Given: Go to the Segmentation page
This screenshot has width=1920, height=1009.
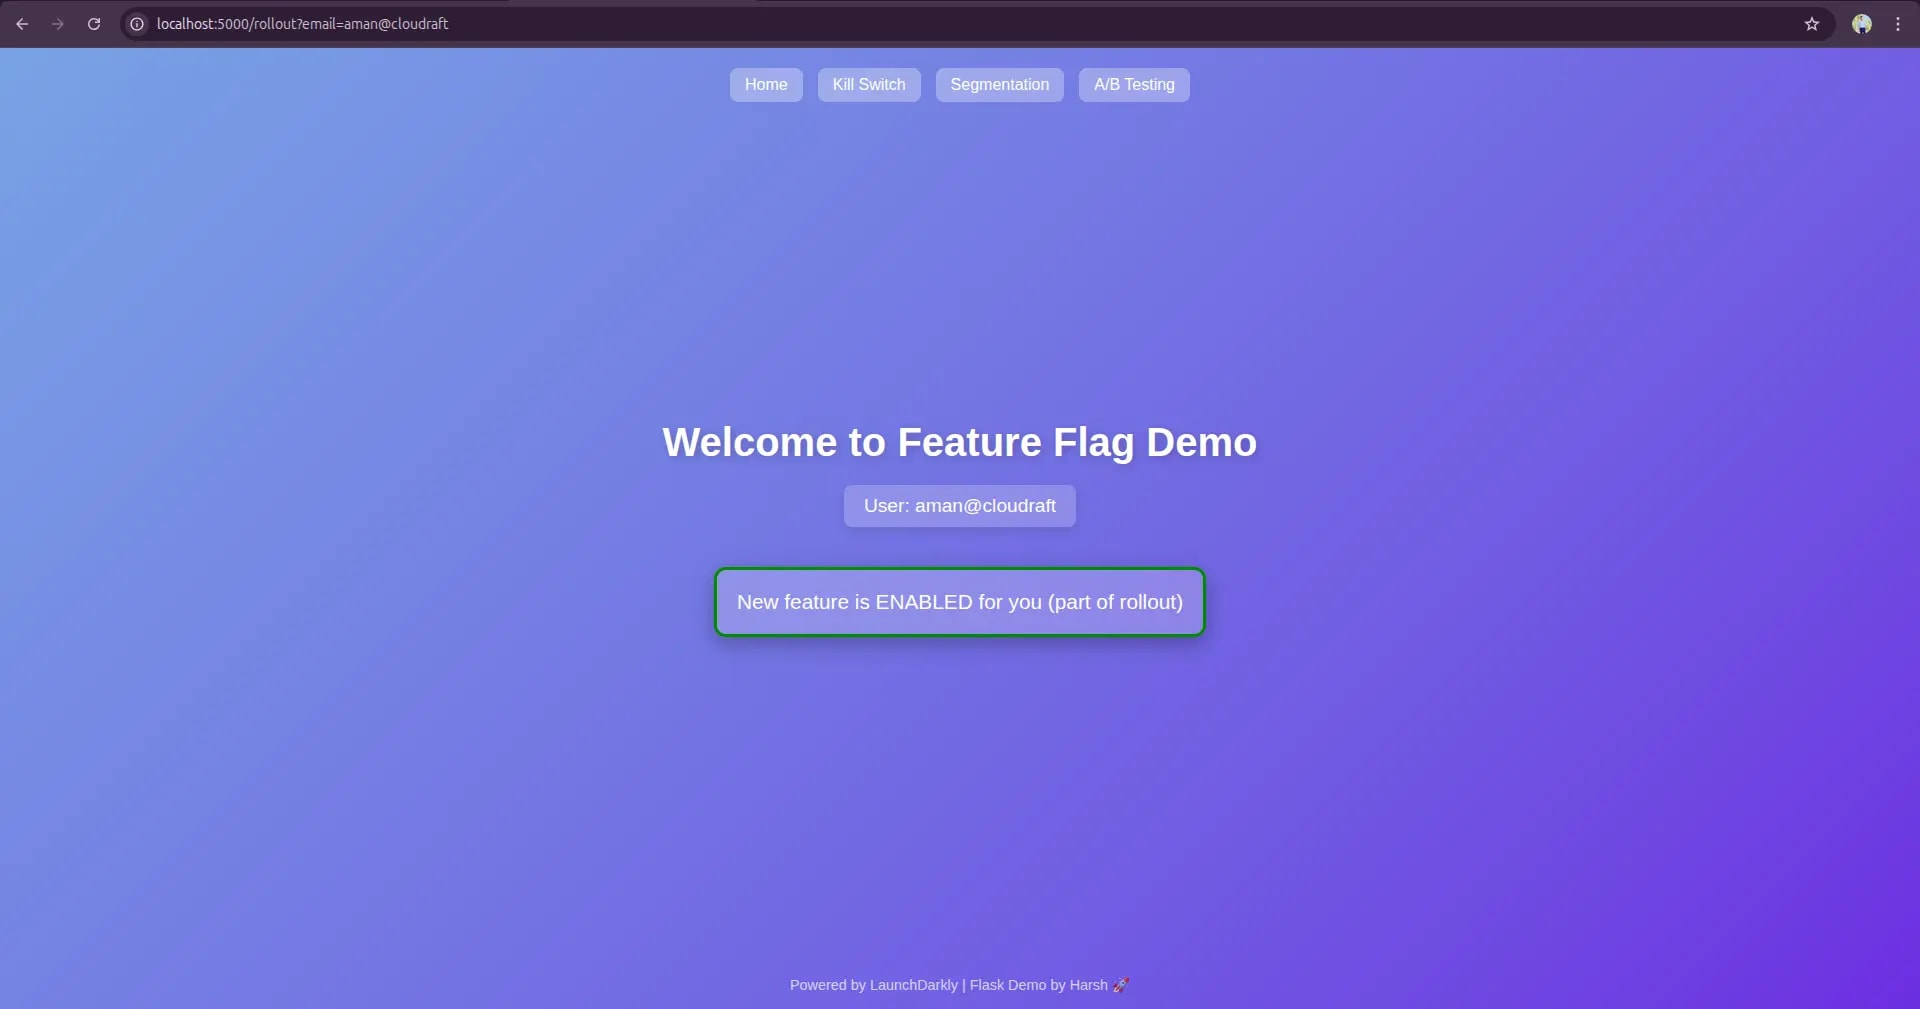Looking at the screenshot, I should tap(1000, 85).
